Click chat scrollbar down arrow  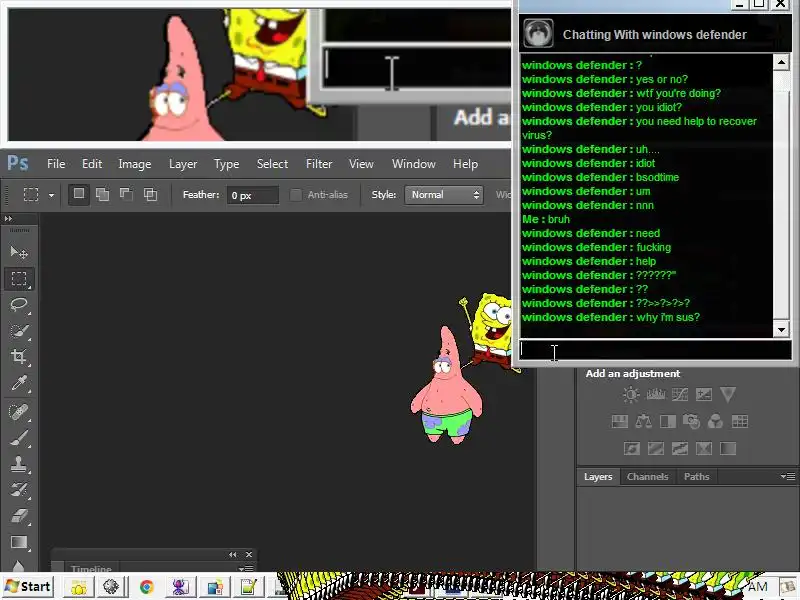pos(782,330)
